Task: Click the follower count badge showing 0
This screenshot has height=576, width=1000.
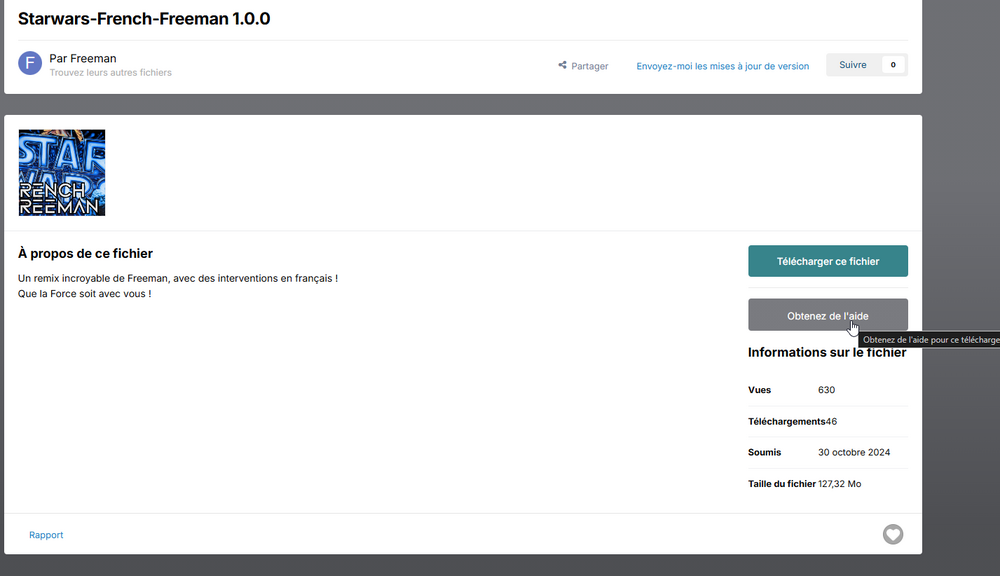Action: pos(892,65)
